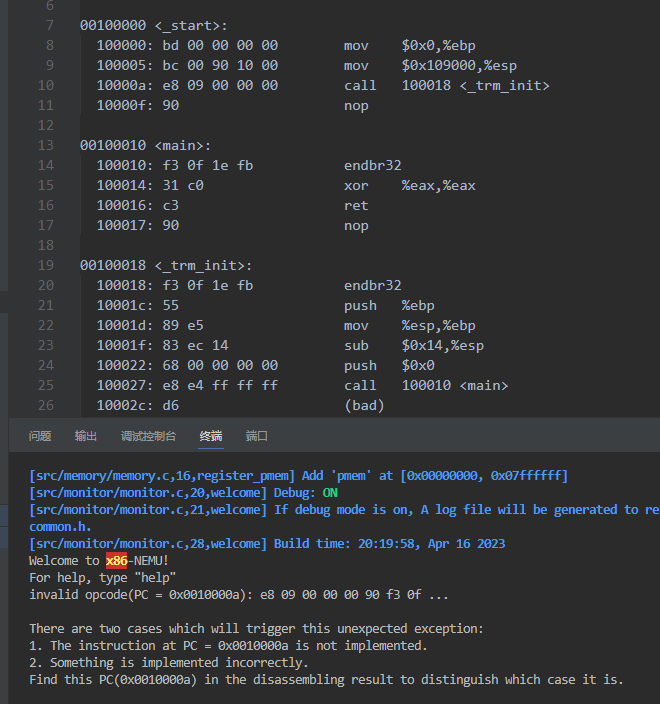Click the 'Find this PC(0x0010000a)' line
660x704 pixels.
pyautogui.click(x=326, y=680)
